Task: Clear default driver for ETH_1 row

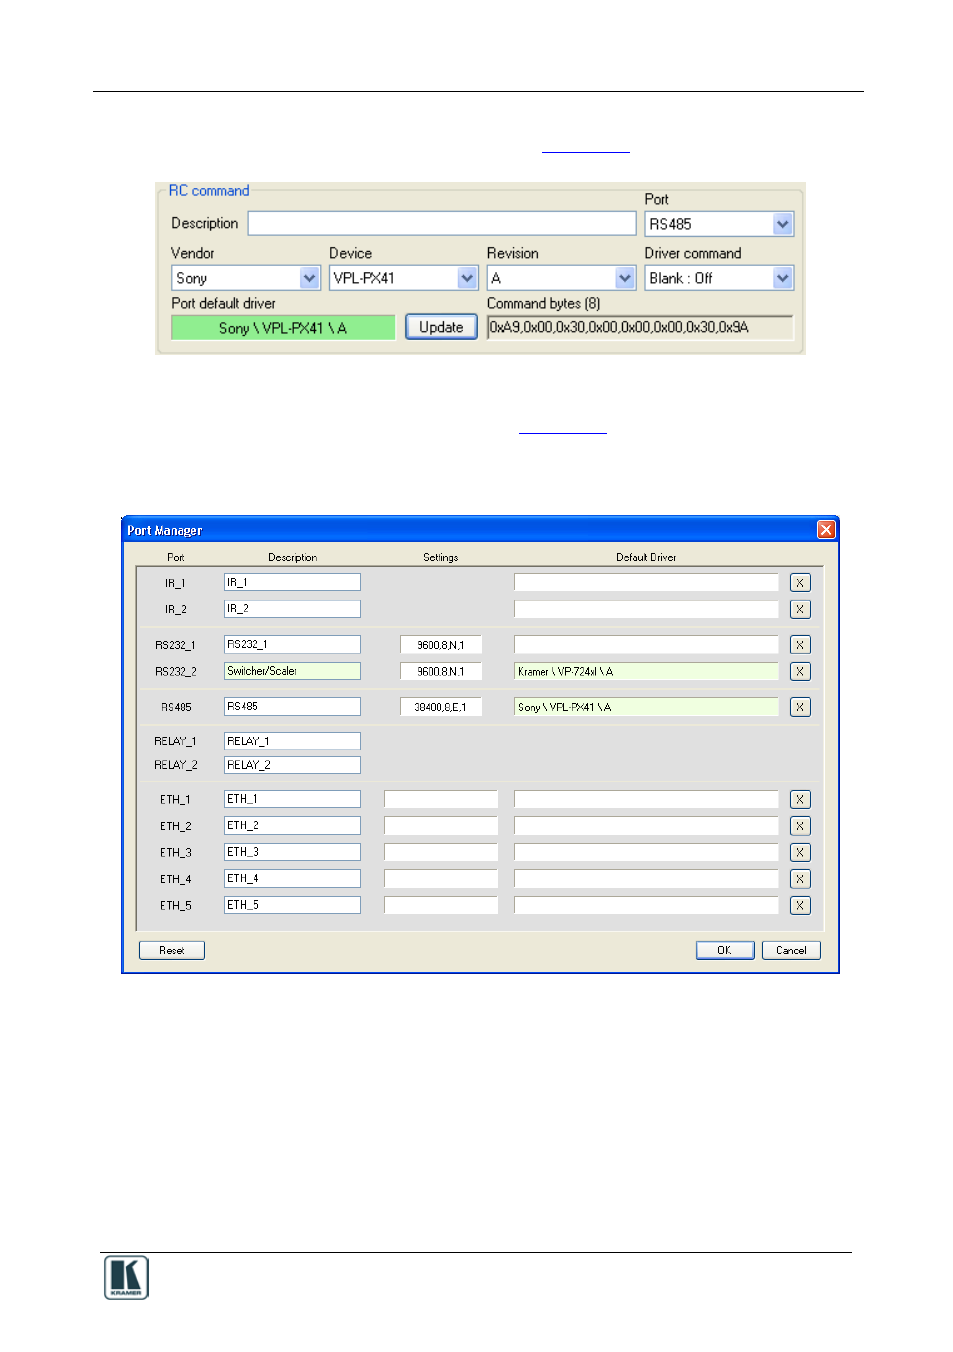Action: (x=800, y=800)
